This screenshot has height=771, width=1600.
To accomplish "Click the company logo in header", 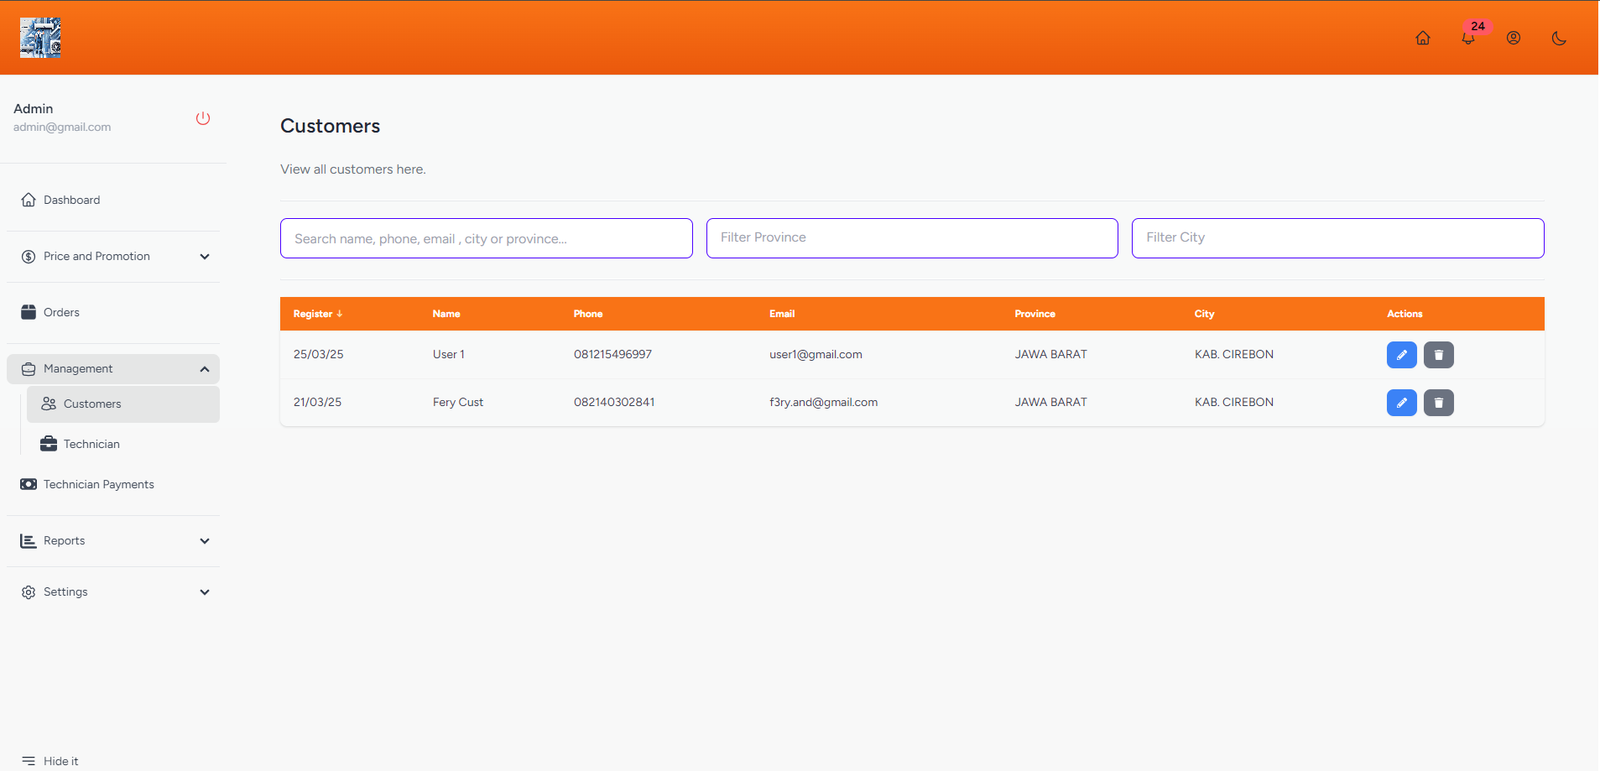I will point(41,38).
